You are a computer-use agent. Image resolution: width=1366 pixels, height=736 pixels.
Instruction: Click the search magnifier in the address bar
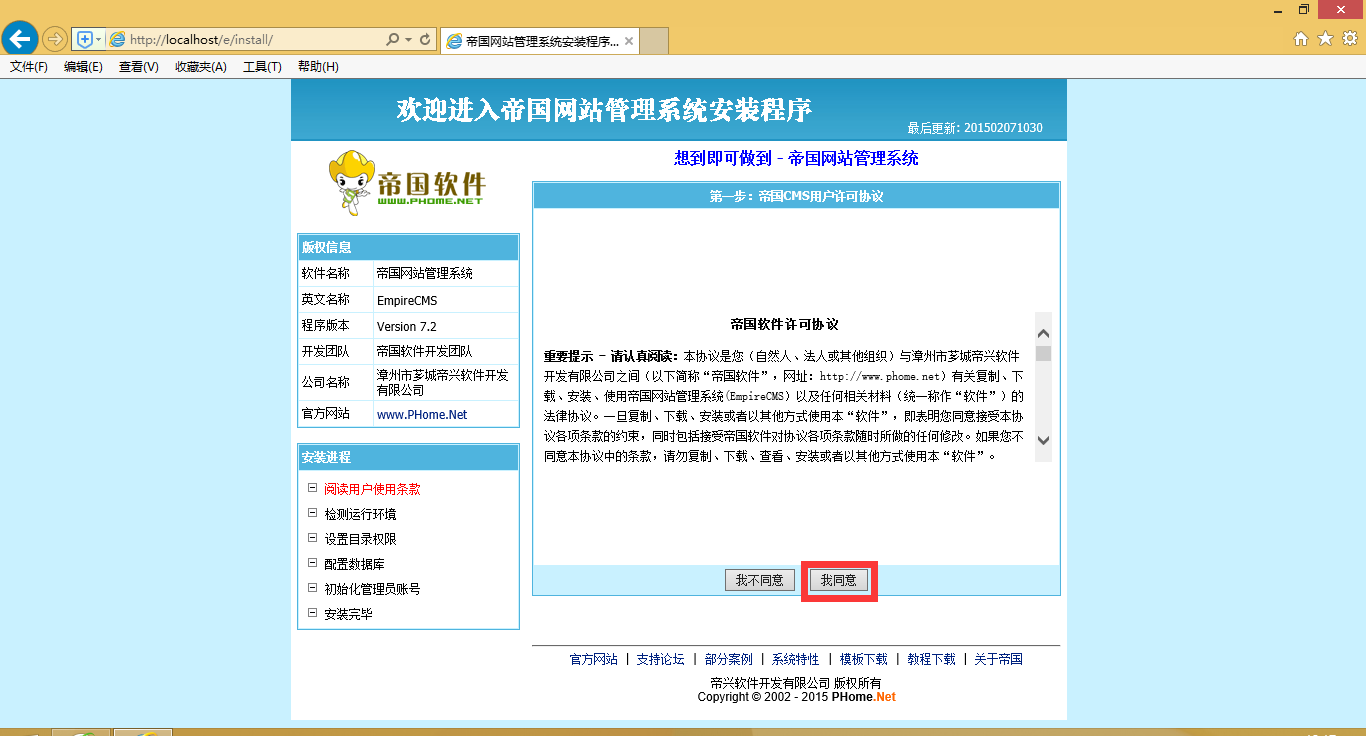pyautogui.click(x=393, y=39)
